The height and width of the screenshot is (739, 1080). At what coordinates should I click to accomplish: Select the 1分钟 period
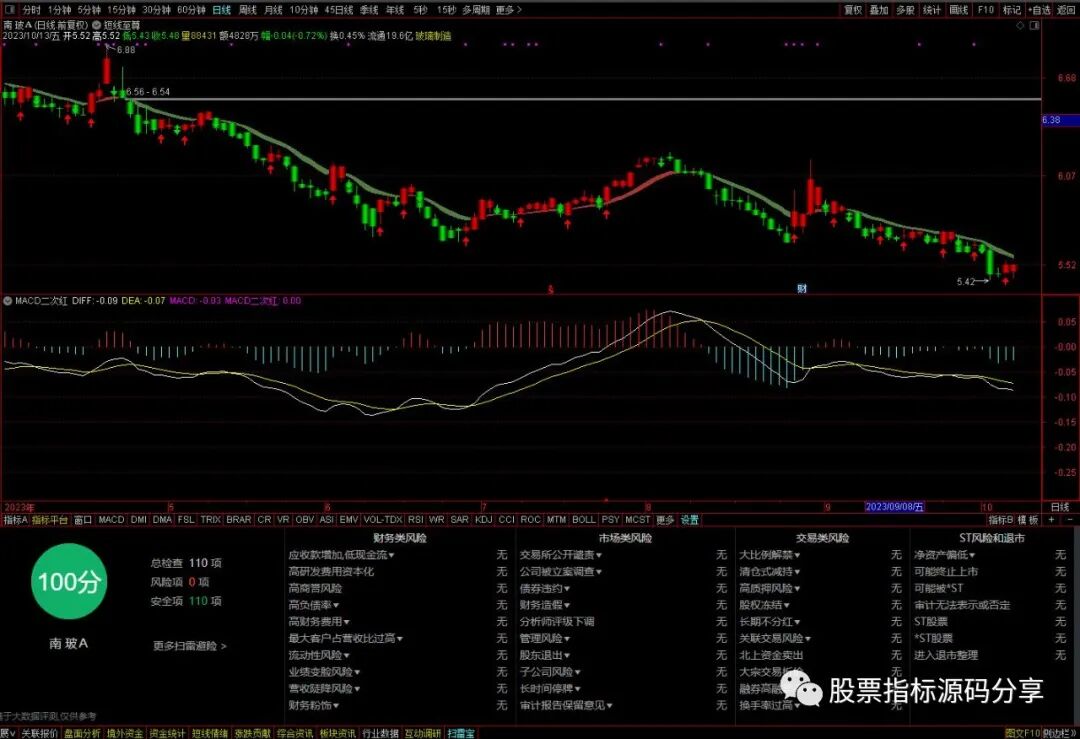click(59, 10)
